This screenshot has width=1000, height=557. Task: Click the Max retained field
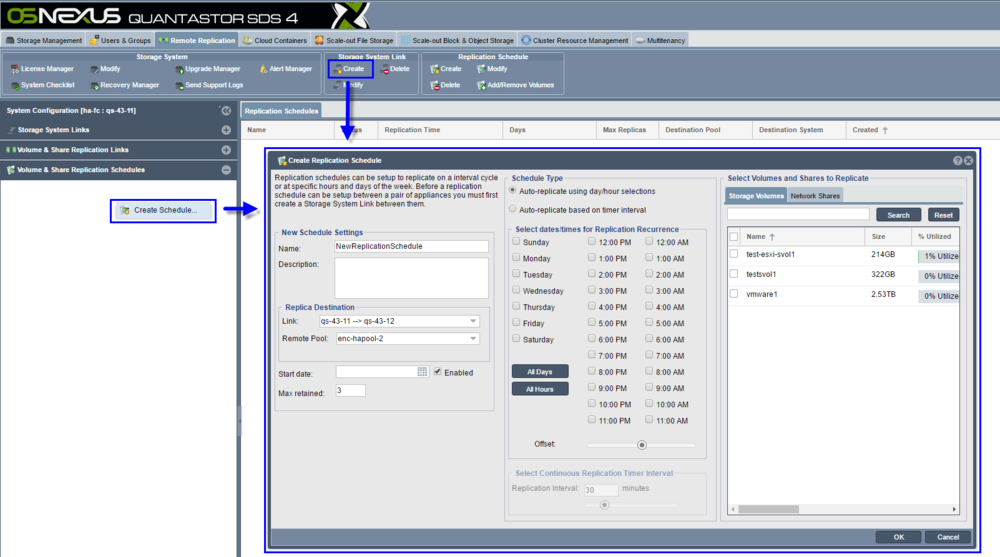coord(350,390)
